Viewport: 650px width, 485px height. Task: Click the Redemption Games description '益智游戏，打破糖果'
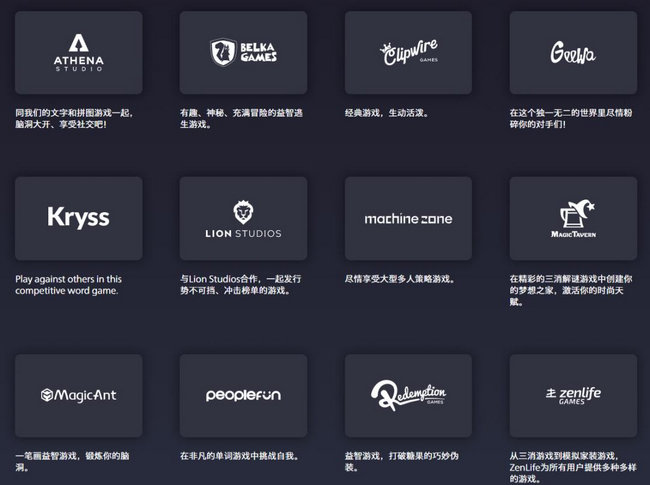coord(402,462)
